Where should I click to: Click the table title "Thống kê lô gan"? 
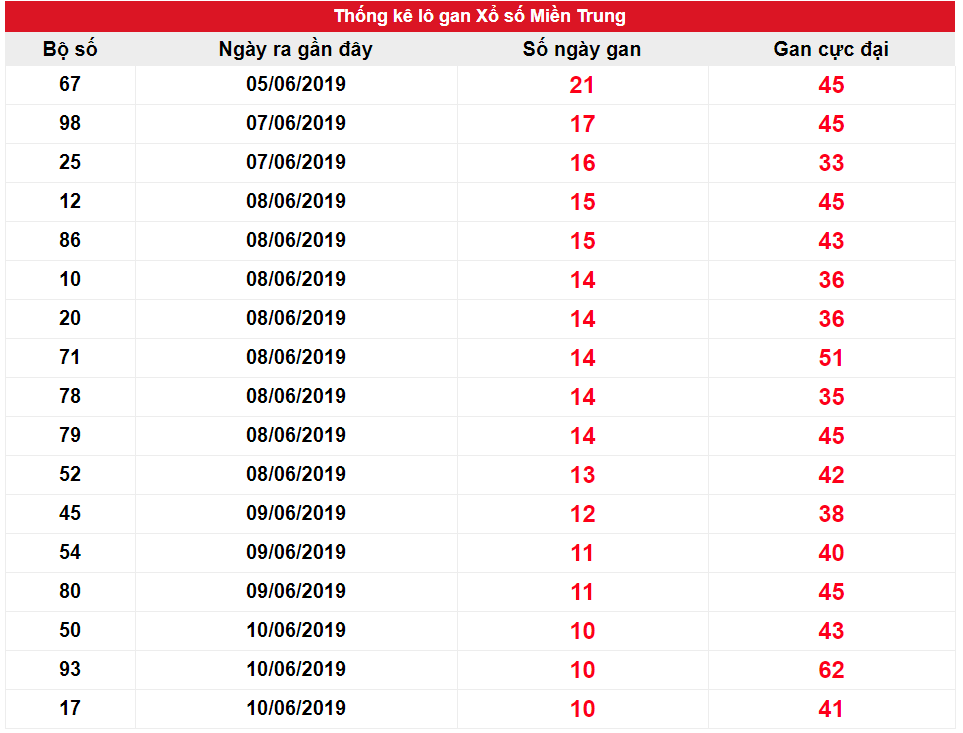tap(480, 16)
